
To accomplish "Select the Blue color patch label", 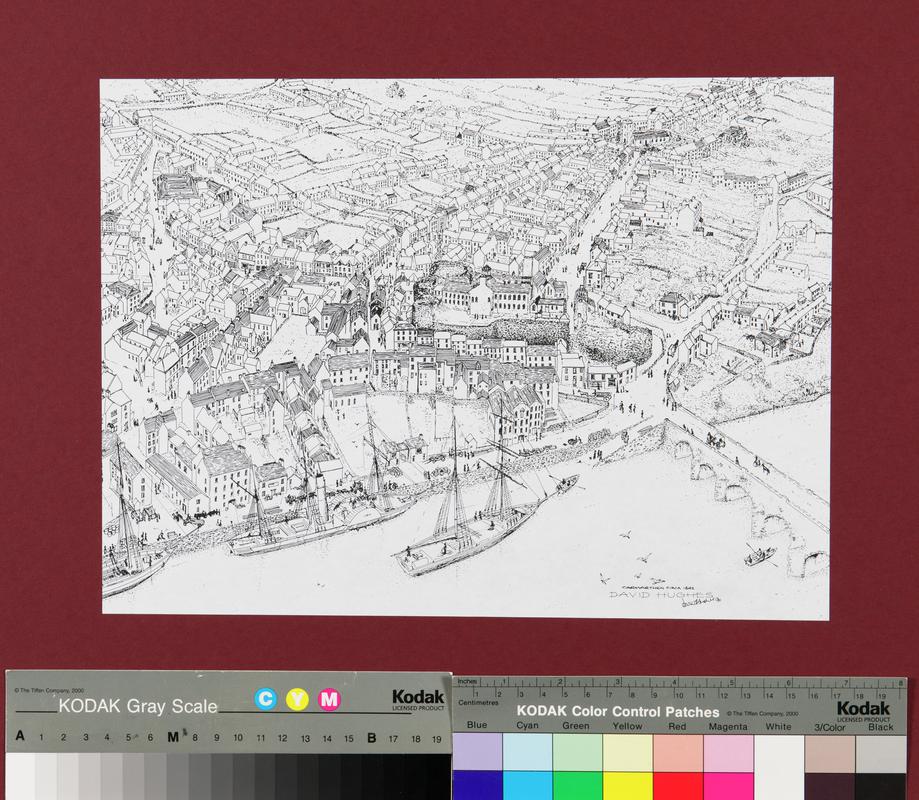I will pos(477,726).
